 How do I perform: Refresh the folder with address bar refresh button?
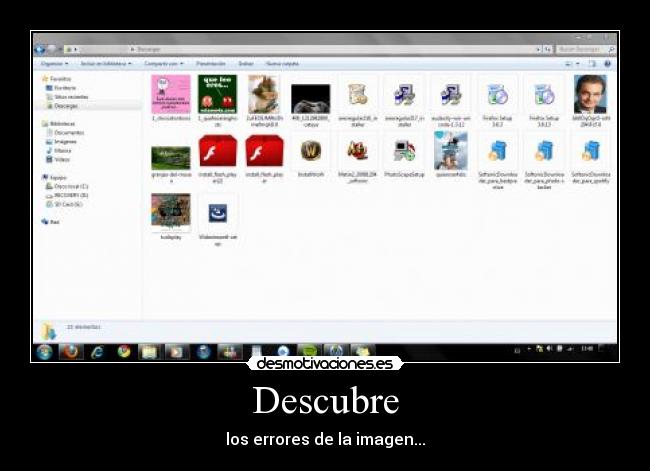548,49
